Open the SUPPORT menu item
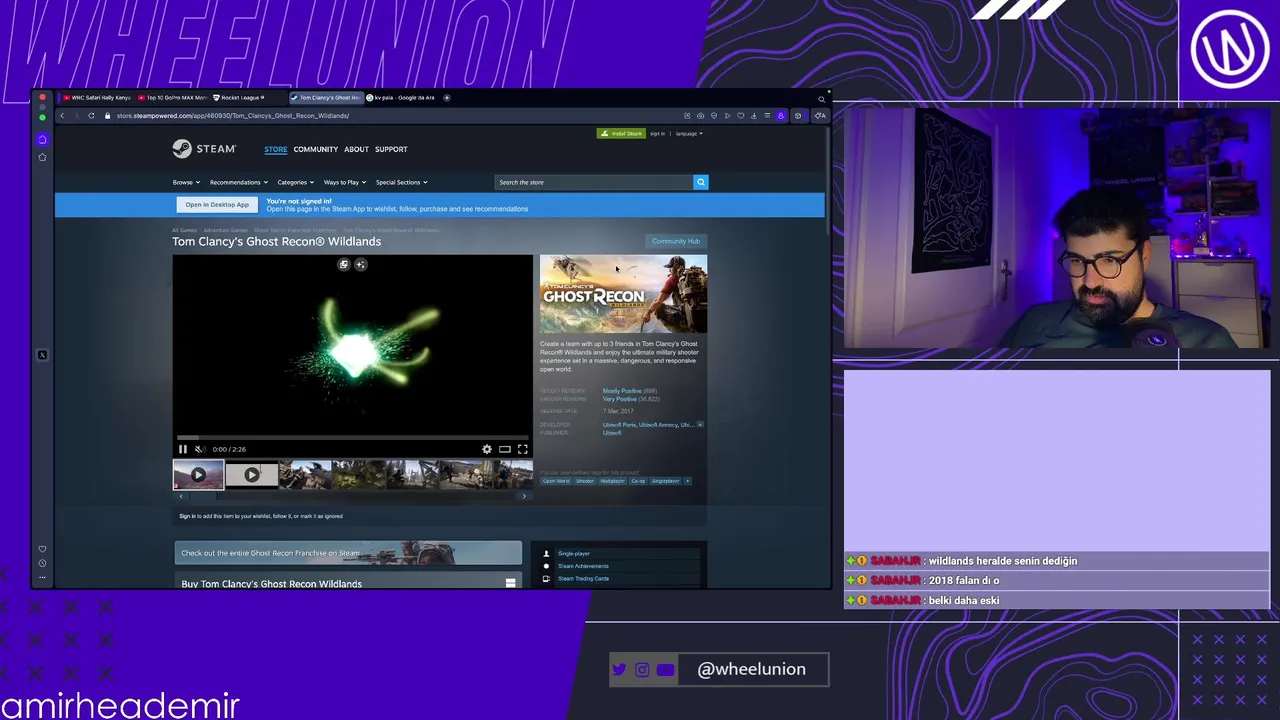The height and width of the screenshot is (720, 1280). click(x=391, y=149)
